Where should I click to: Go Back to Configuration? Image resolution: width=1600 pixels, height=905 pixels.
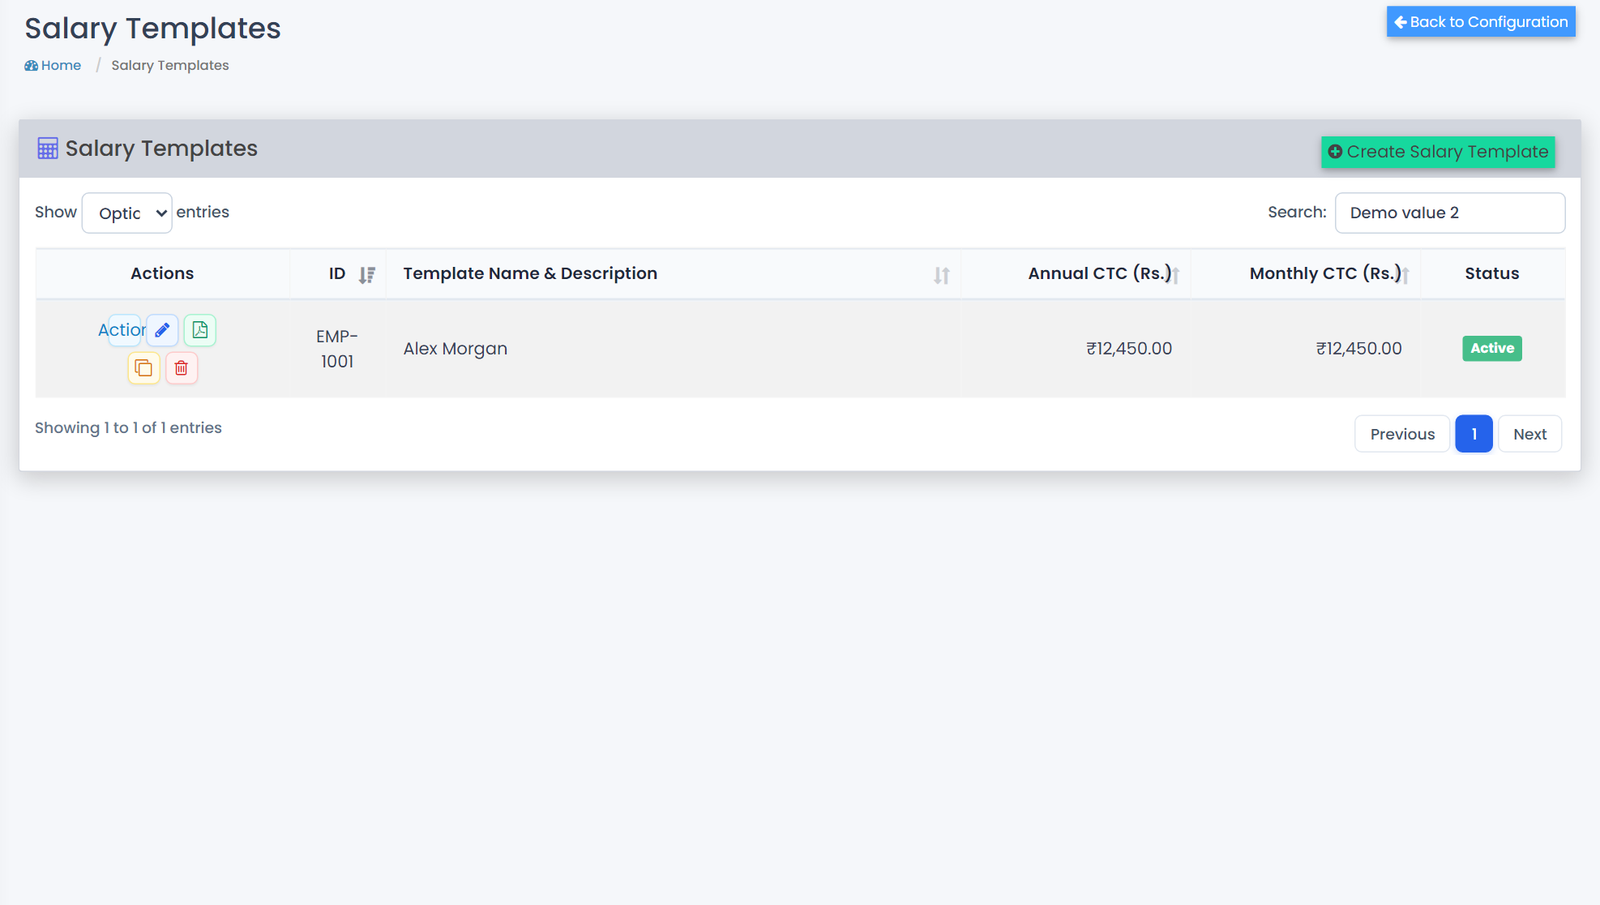1481,22
